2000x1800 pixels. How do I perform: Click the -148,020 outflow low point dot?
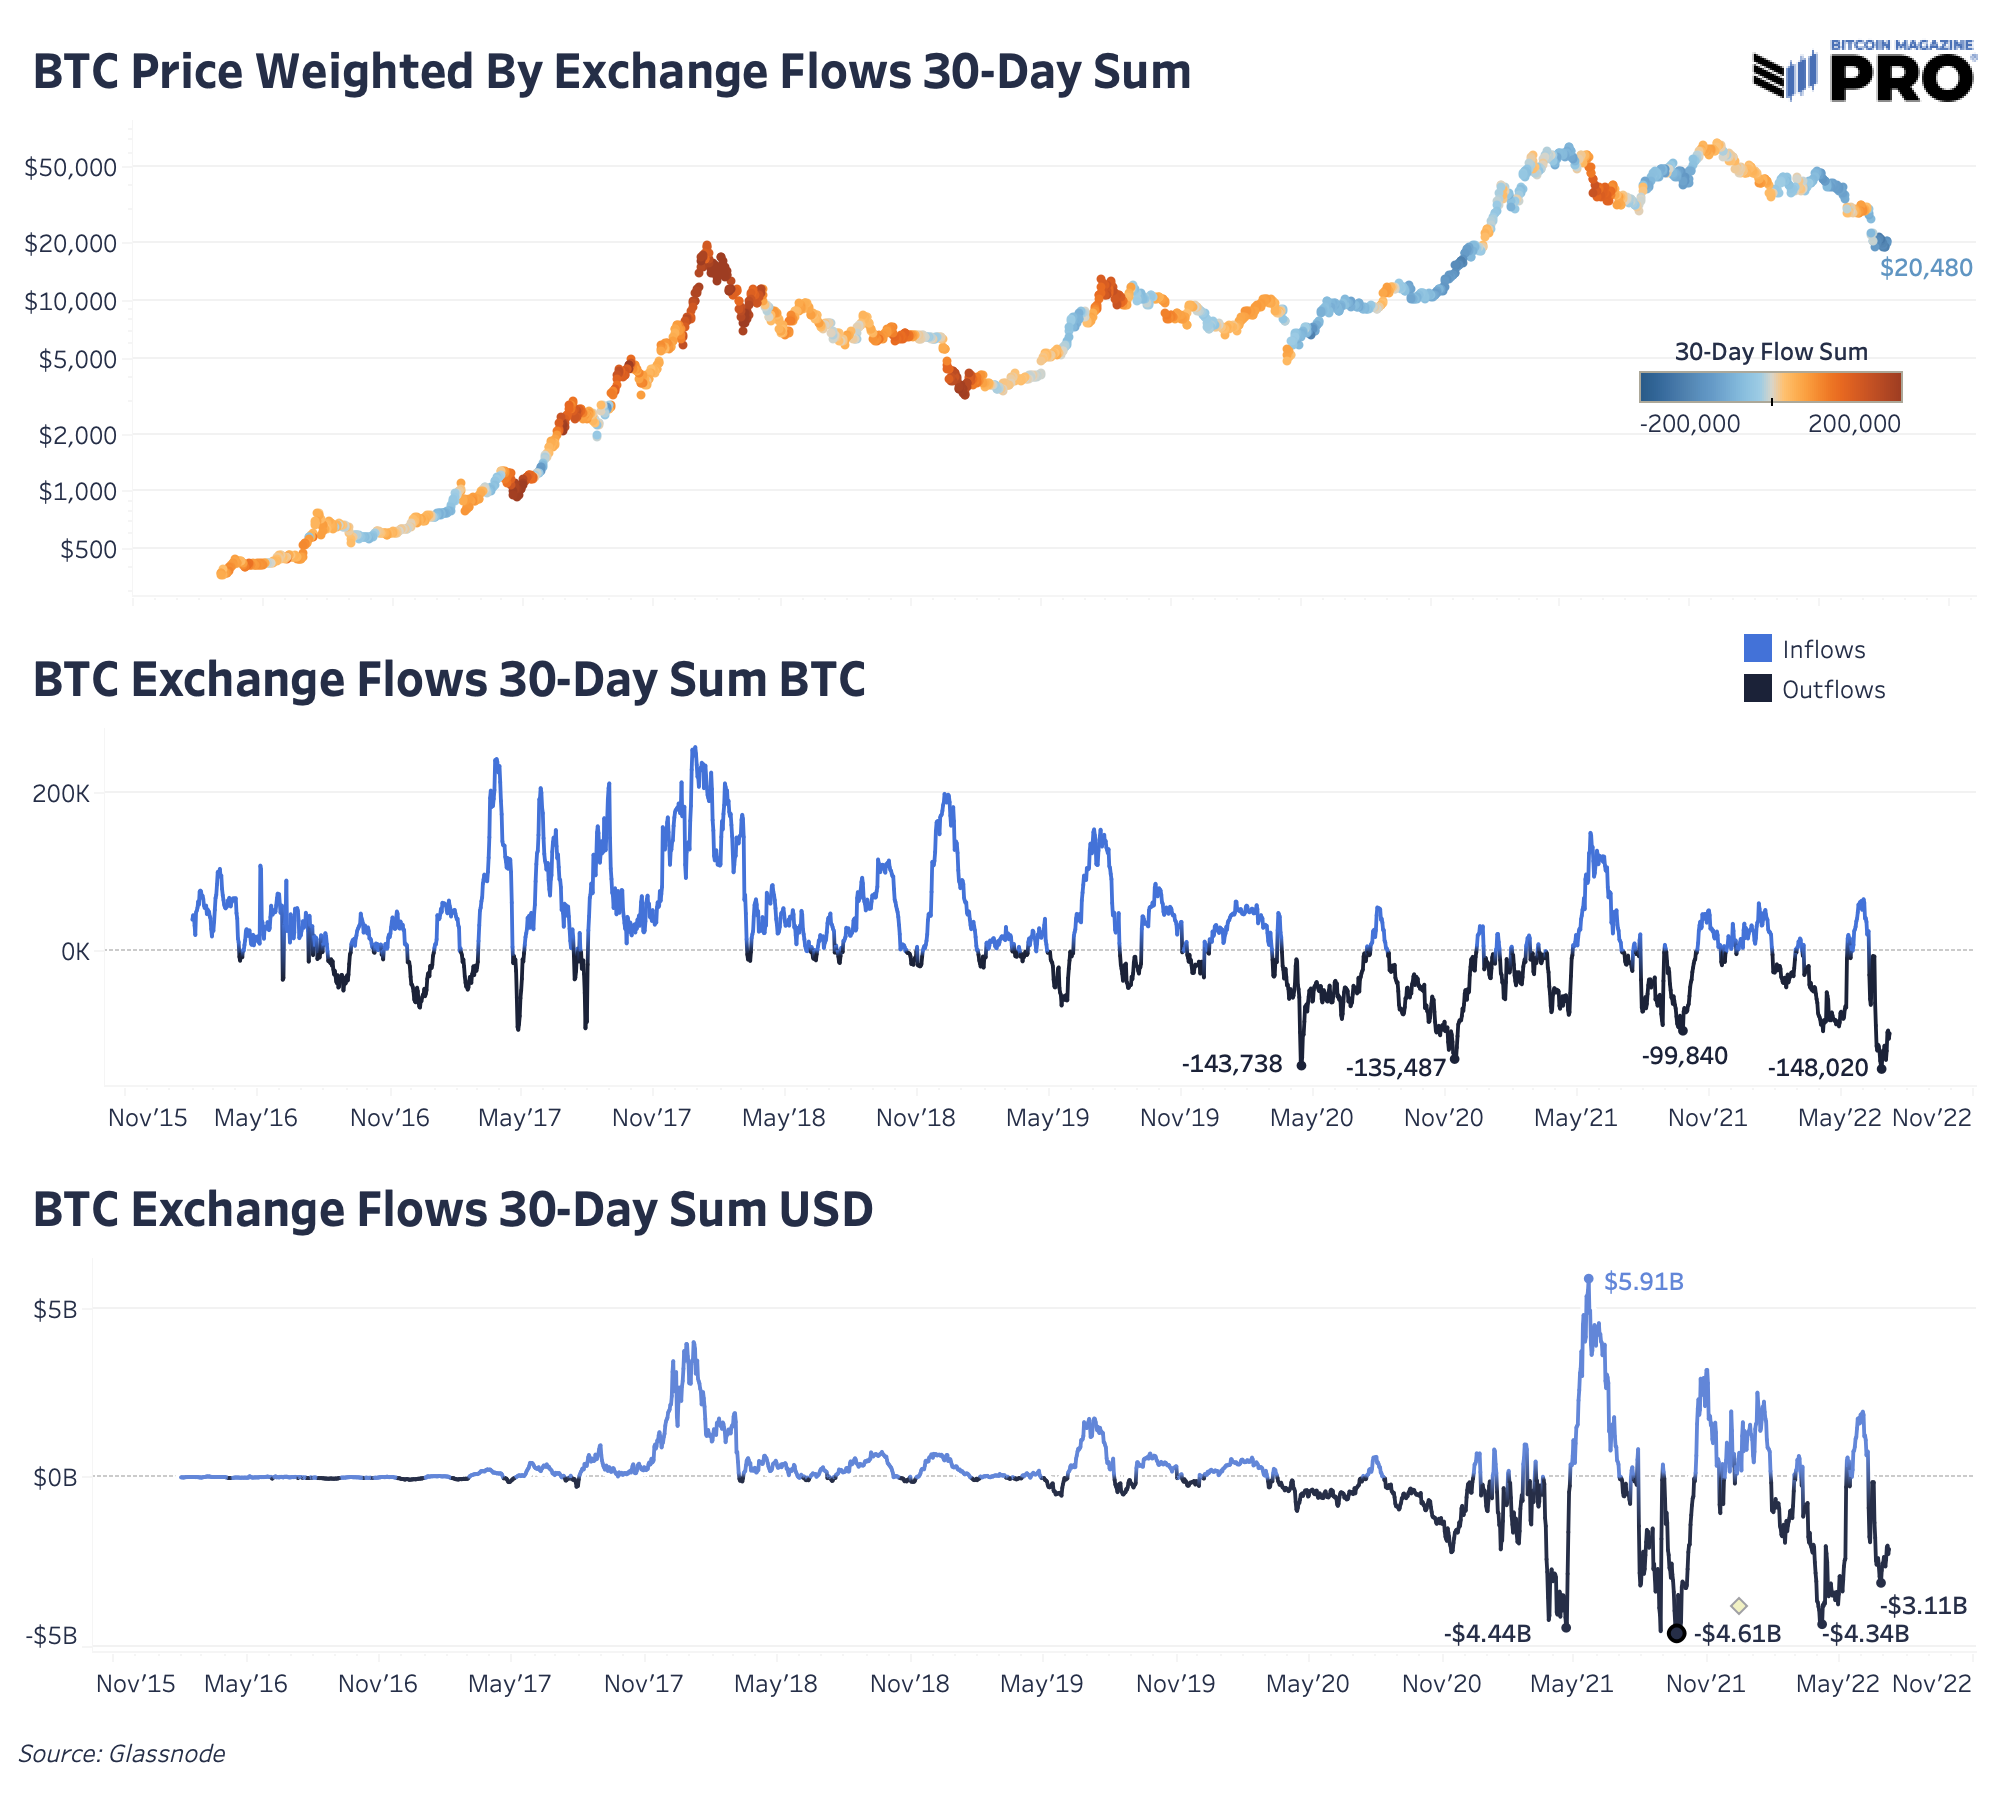coord(1881,1069)
